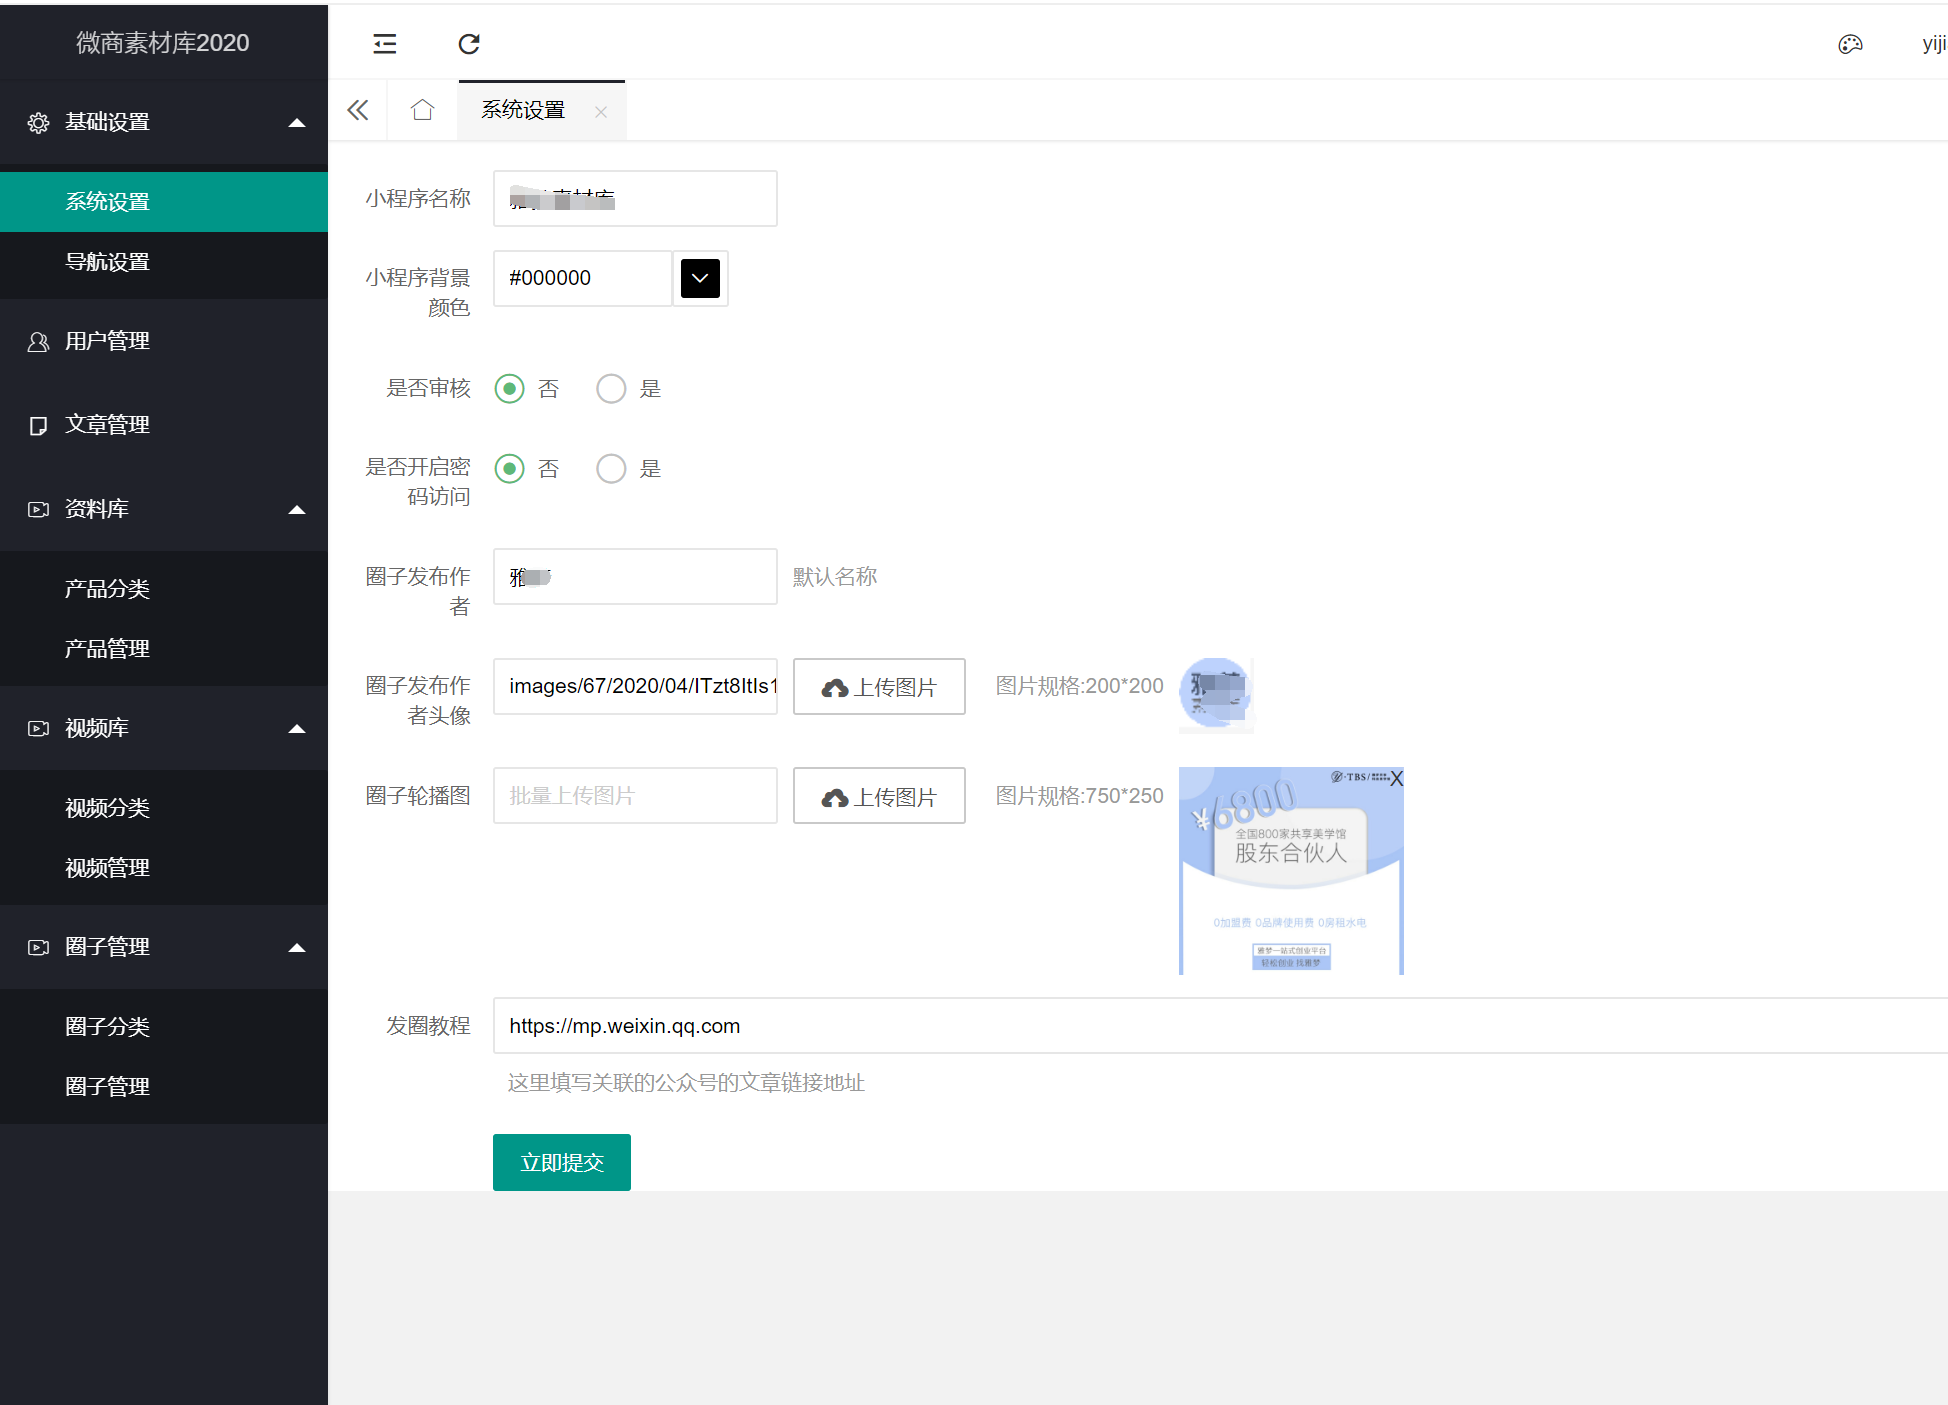Open 导航设置 in the sidebar
The width and height of the screenshot is (1948, 1405).
click(x=164, y=262)
